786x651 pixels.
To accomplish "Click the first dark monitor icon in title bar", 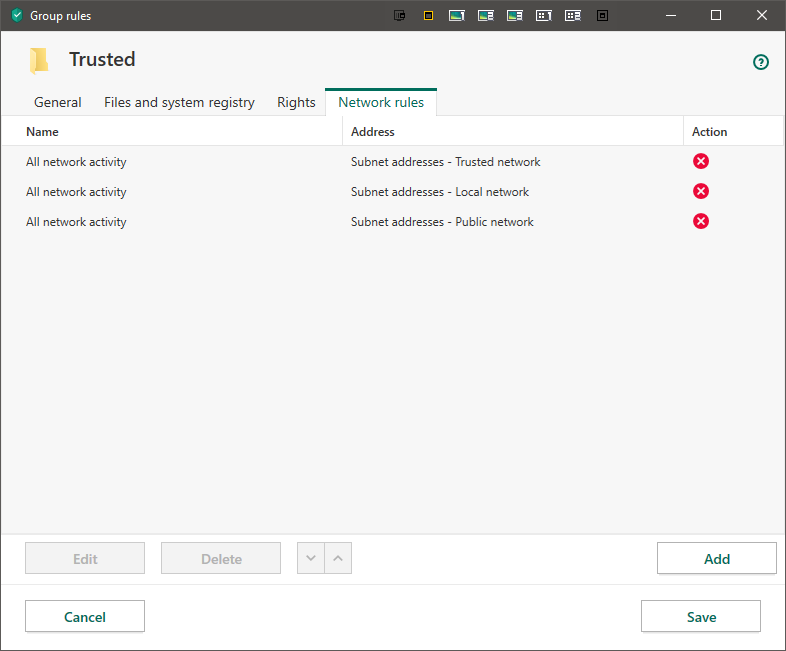I will pos(400,16).
